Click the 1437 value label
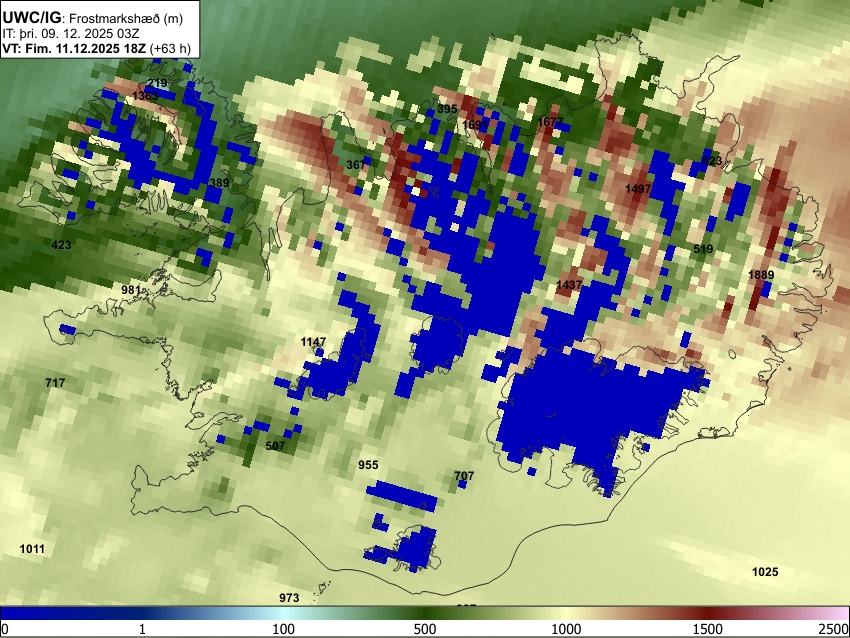The image size is (850, 638). tap(569, 285)
